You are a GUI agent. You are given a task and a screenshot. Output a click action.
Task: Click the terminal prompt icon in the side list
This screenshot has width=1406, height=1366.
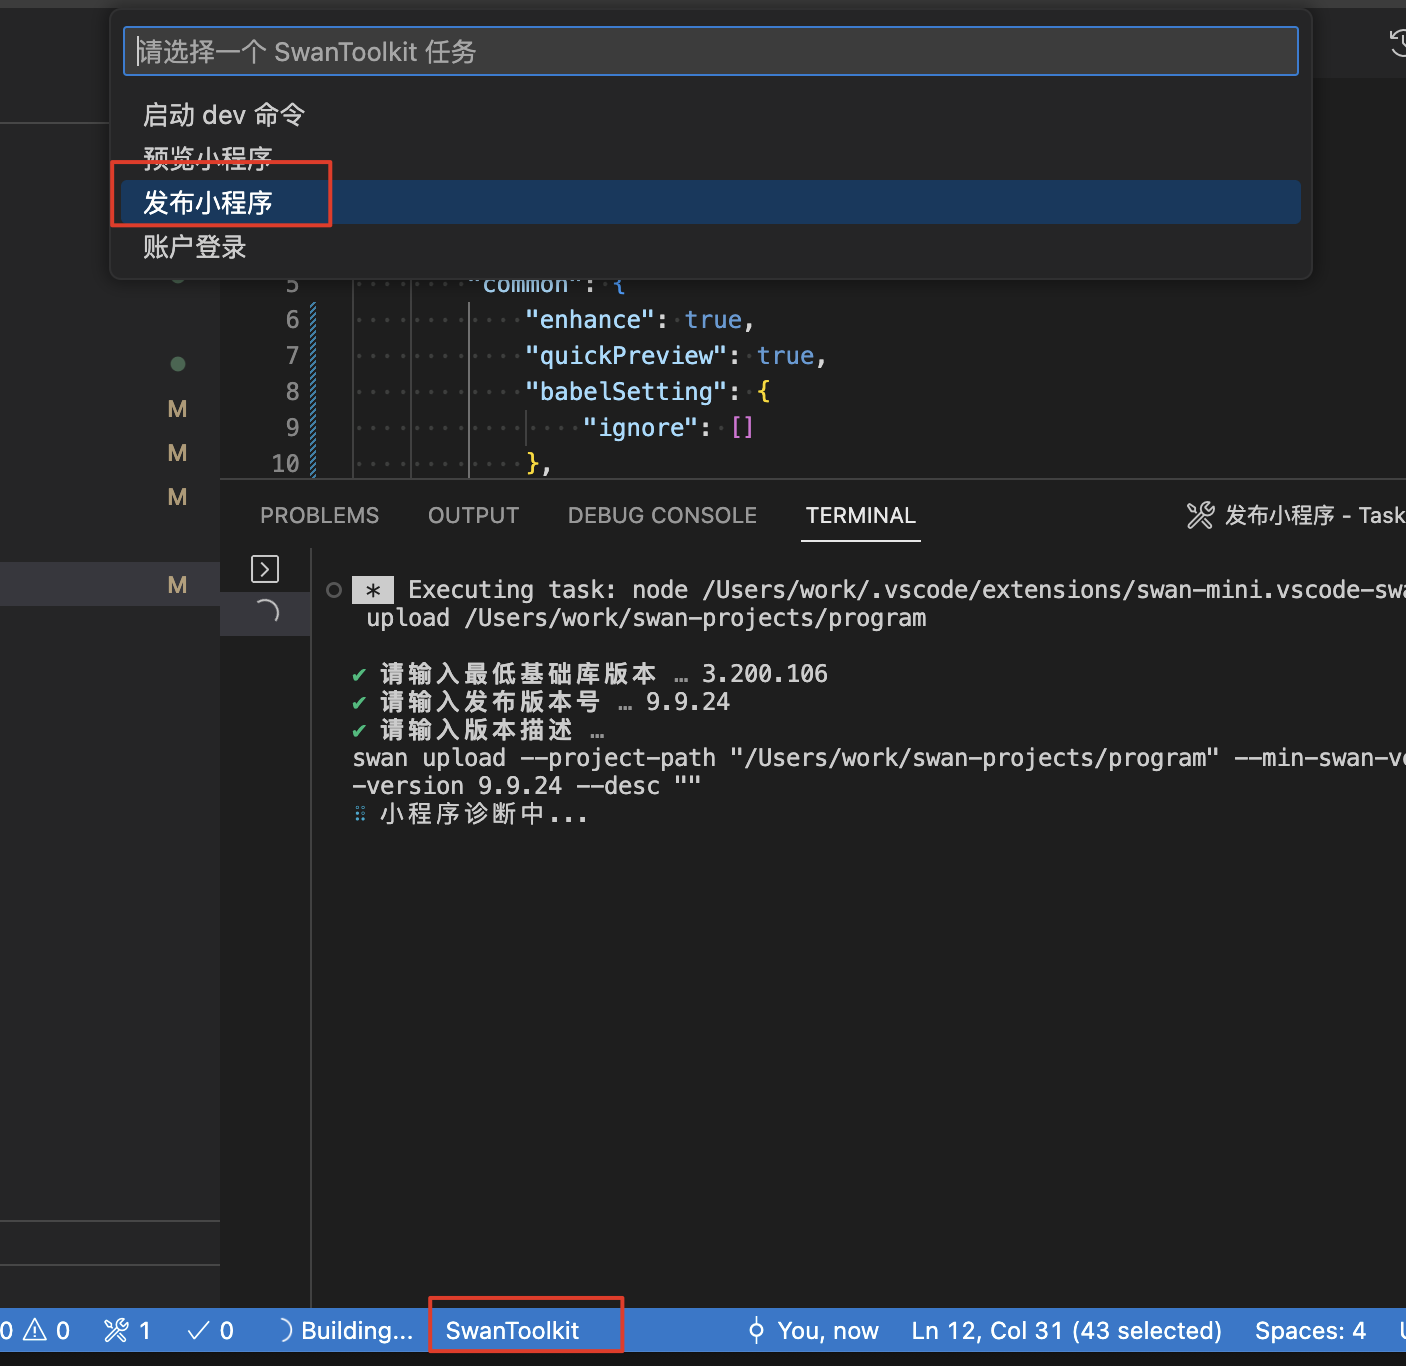(265, 569)
